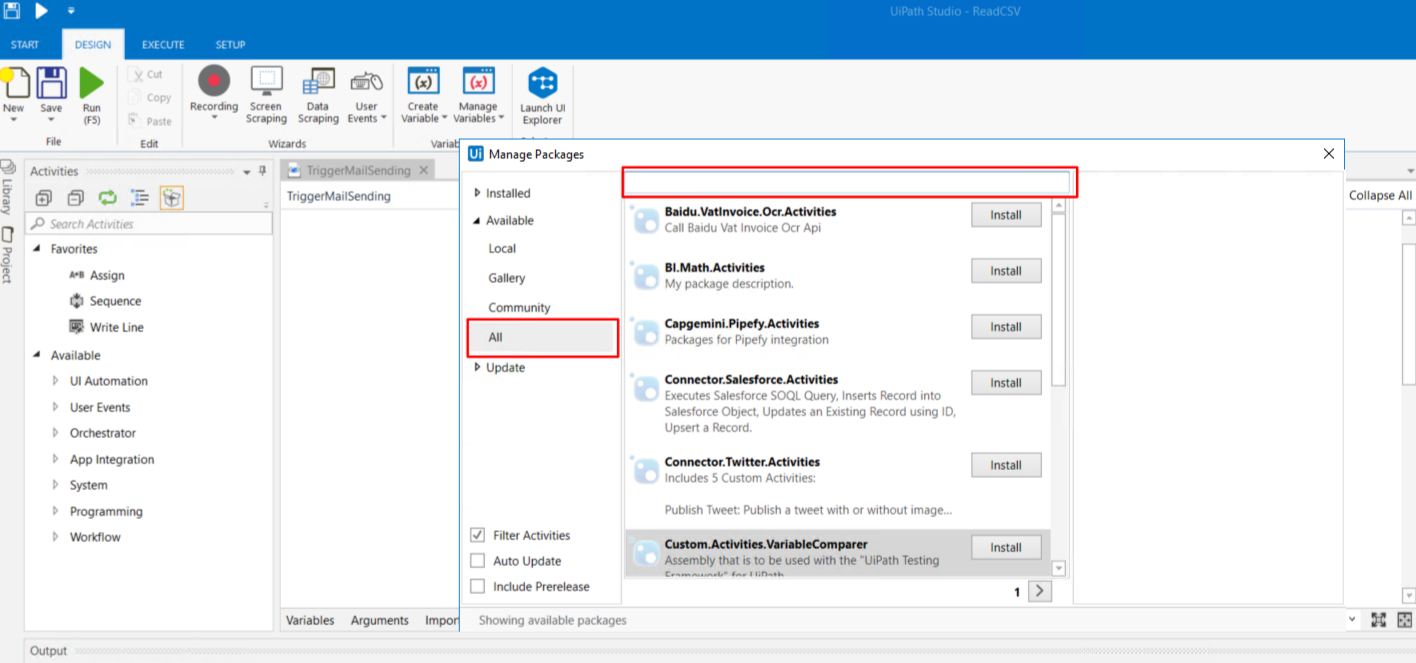Screen dimensions: 1416x663
Task: Click the Save icon in the ribbon
Action: (51, 83)
